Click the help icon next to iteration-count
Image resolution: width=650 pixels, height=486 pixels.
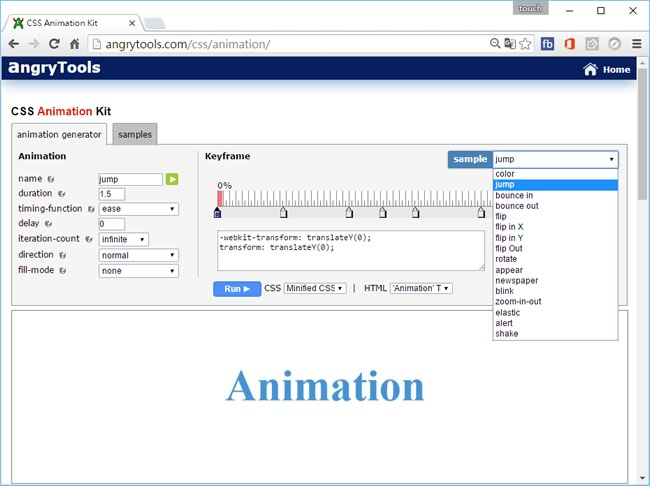tap(91, 240)
